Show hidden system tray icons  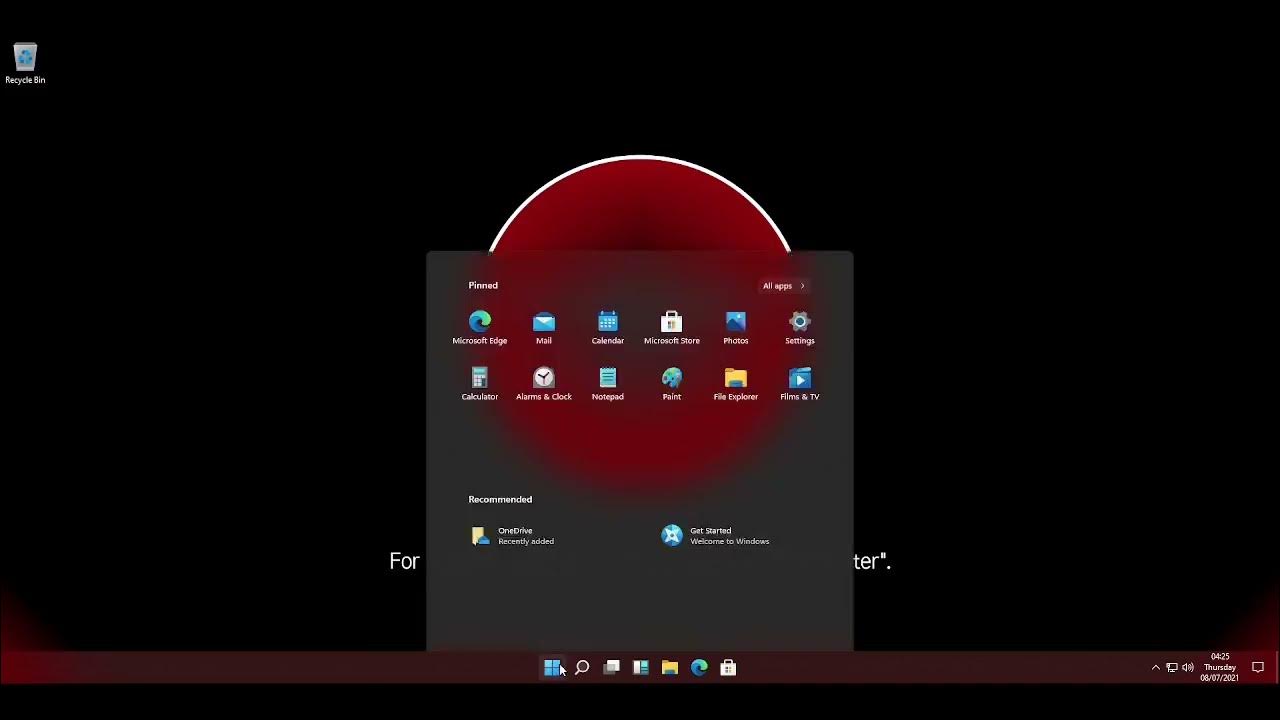pos(1156,668)
